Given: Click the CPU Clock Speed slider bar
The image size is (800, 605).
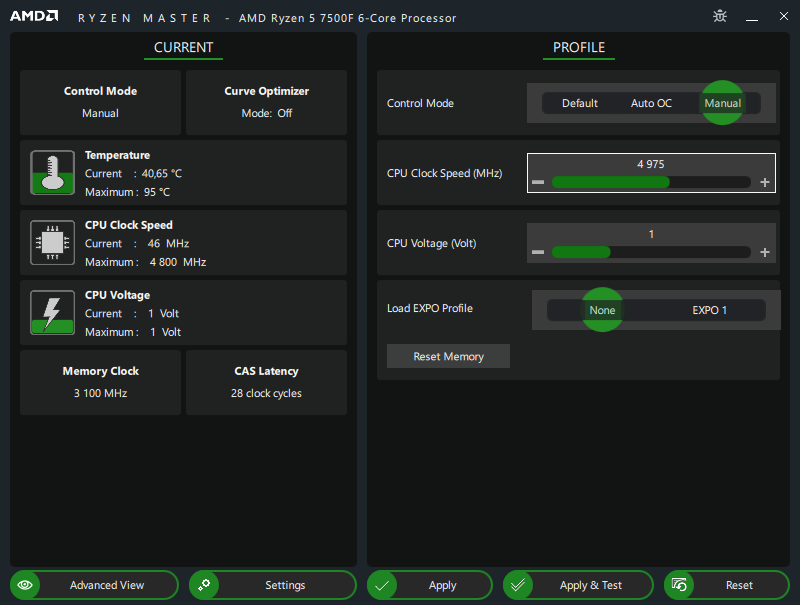Looking at the screenshot, I should (651, 182).
